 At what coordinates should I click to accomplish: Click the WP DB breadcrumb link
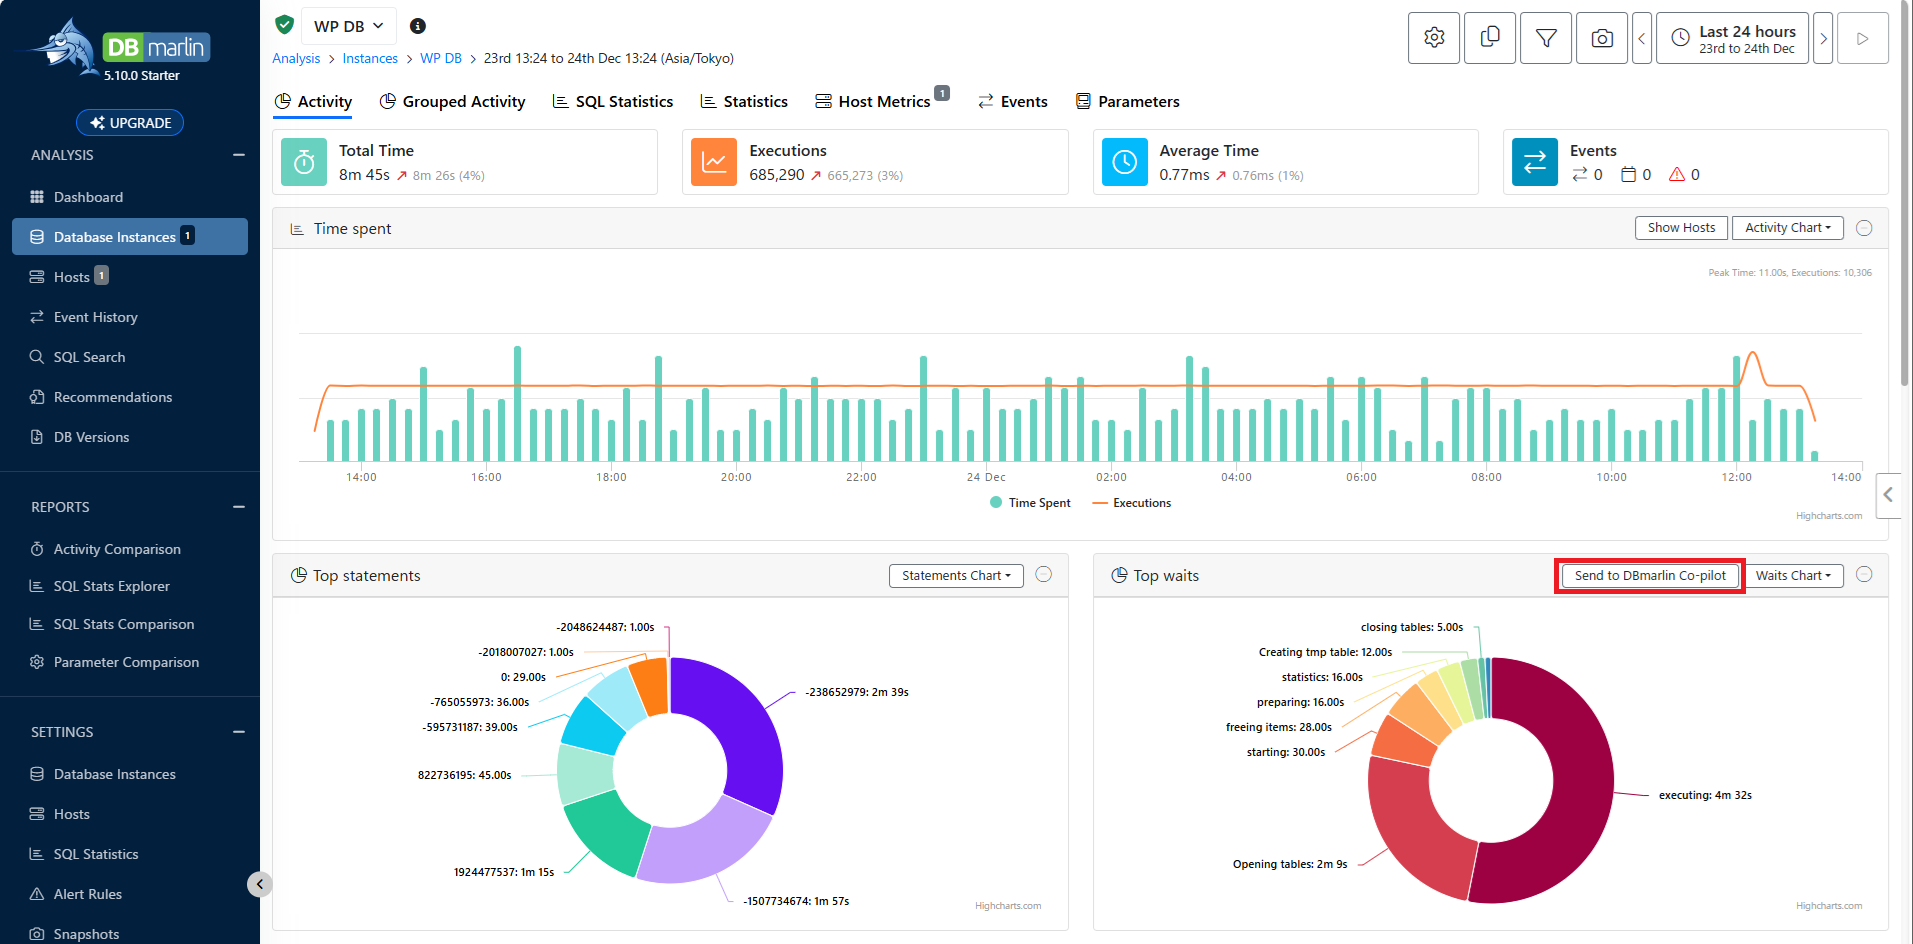click(441, 59)
